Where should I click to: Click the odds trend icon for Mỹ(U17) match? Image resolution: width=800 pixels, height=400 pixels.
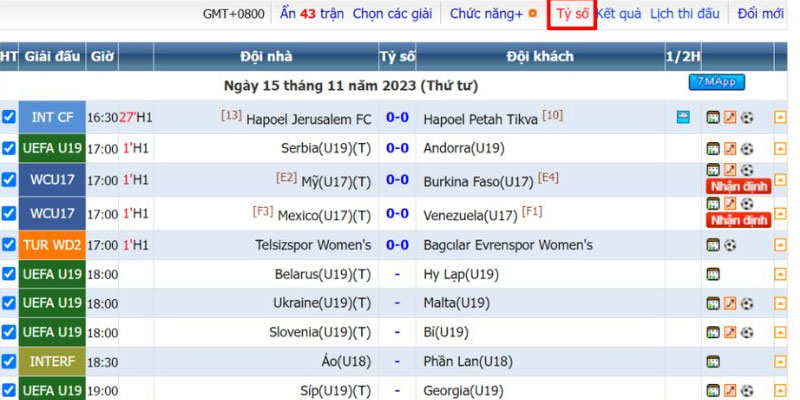pyautogui.click(x=730, y=170)
